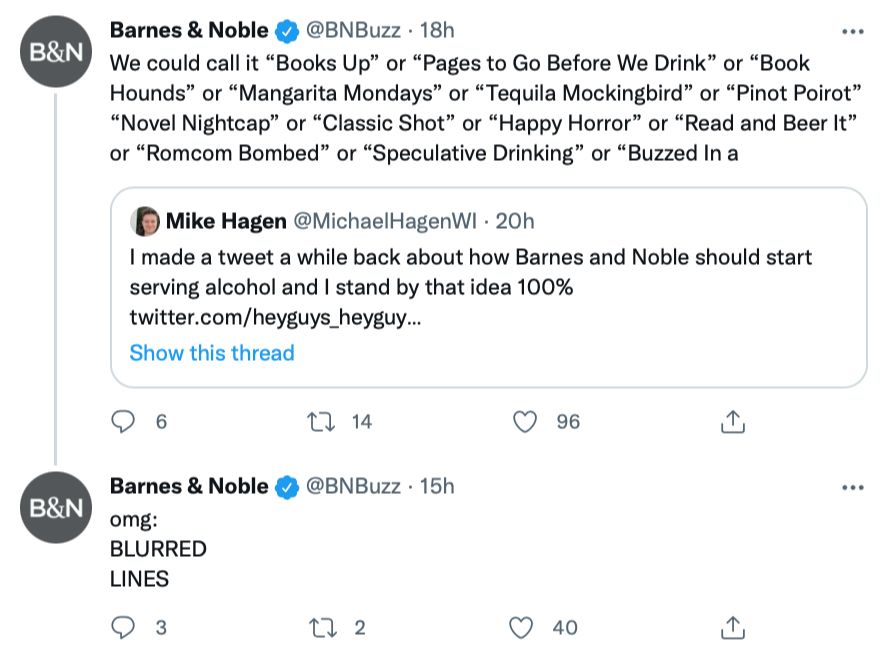Open more options for the BLURRED LINES tweet
Viewport: 892px width, 657px height.
pos(852,487)
